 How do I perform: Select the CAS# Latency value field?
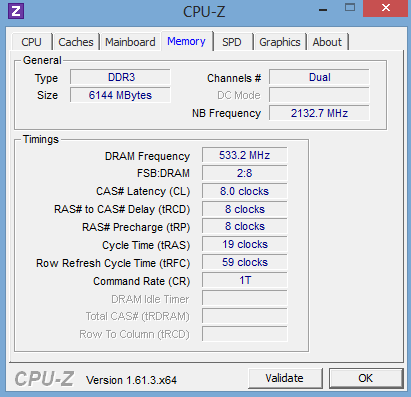tap(245, 191)
